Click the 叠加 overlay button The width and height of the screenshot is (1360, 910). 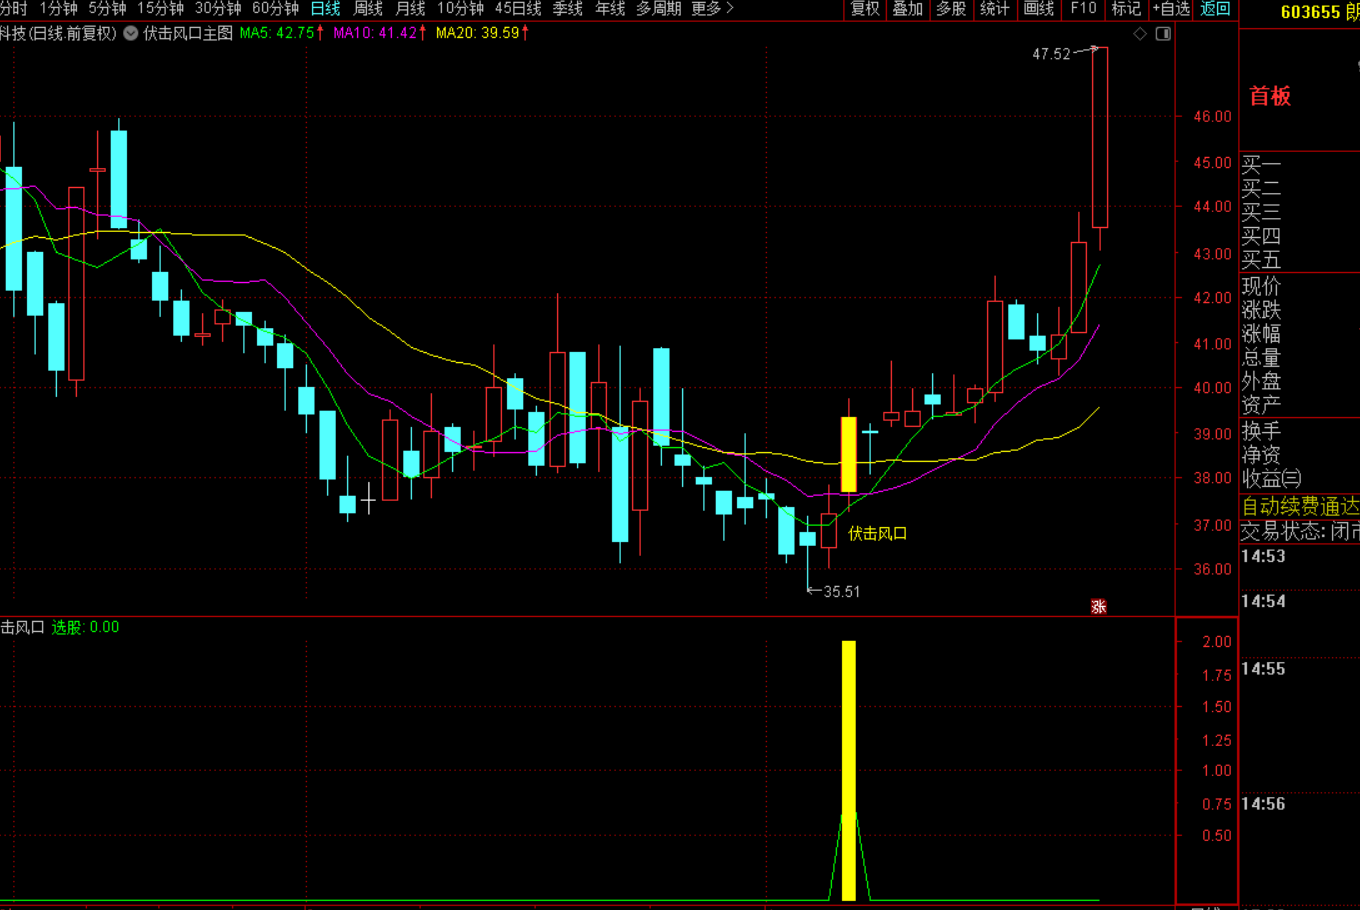point(908,9)
